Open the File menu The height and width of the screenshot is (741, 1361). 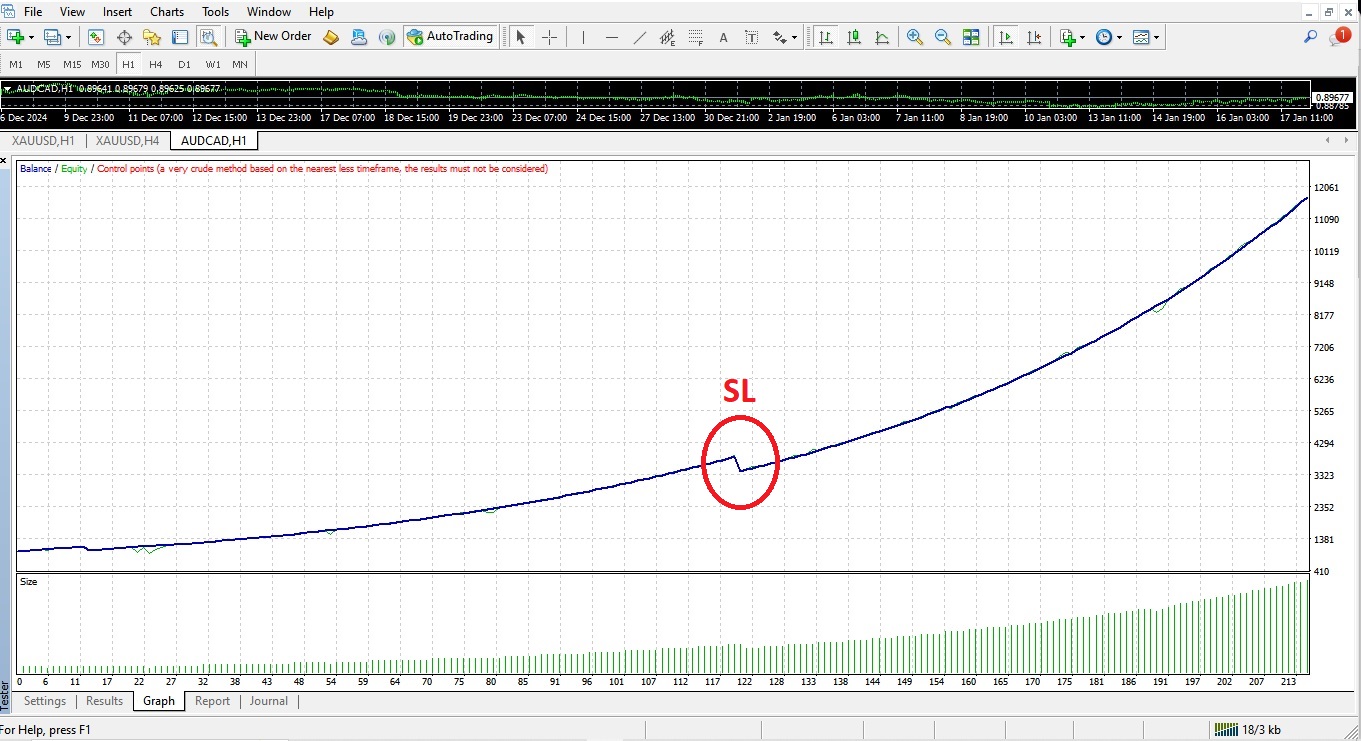32,12
